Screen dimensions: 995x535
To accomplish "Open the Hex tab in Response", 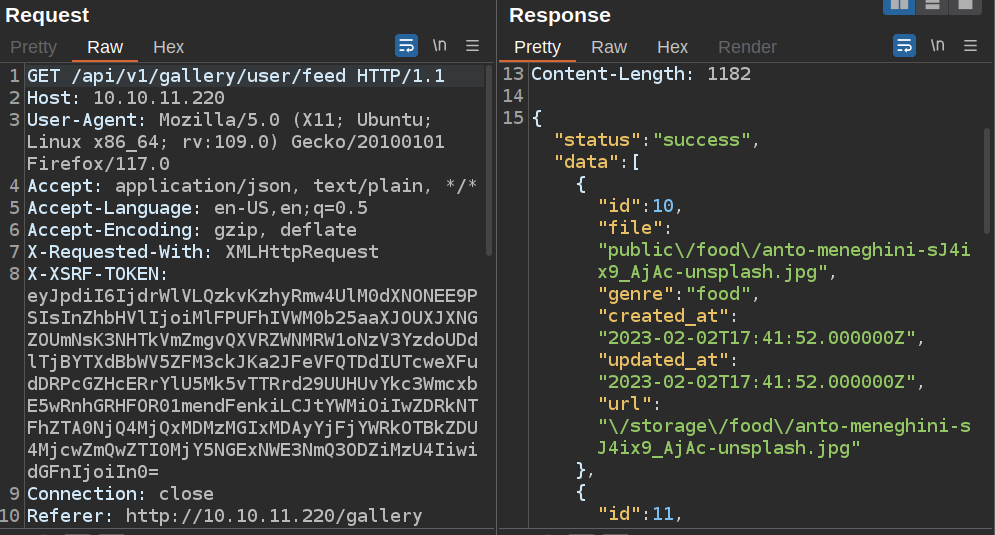I will coord(672,47).
